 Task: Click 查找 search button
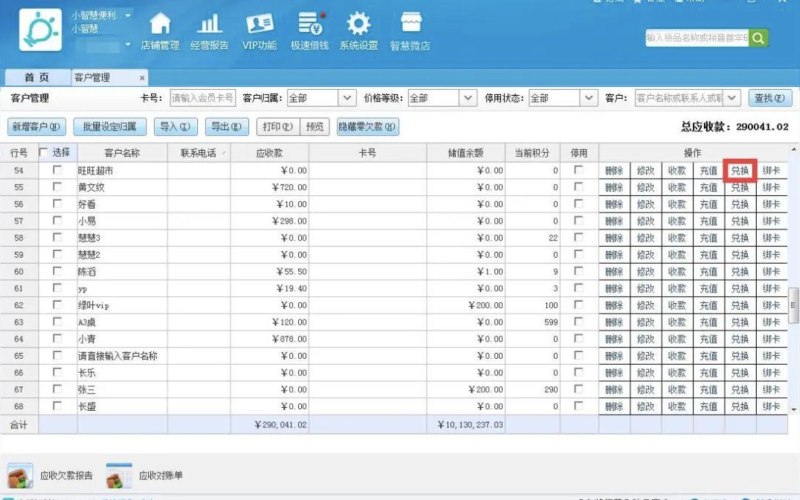(x=770, y=98)
